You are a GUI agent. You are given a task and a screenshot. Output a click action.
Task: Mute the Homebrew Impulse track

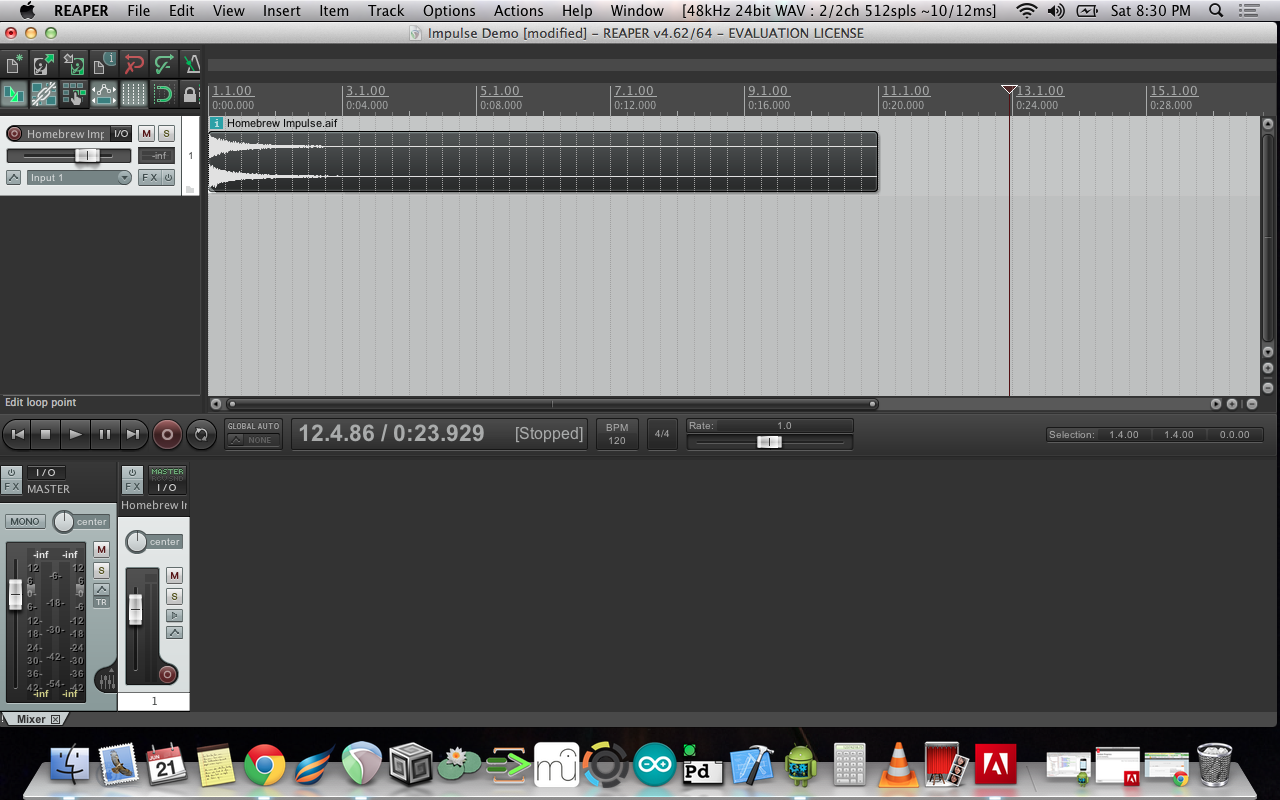coord(146,133)
